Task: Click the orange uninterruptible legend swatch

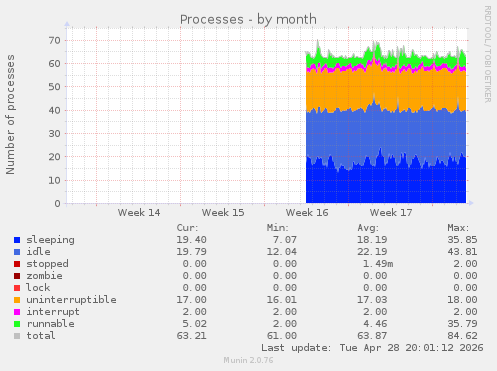Action: [x=17, y=300]
